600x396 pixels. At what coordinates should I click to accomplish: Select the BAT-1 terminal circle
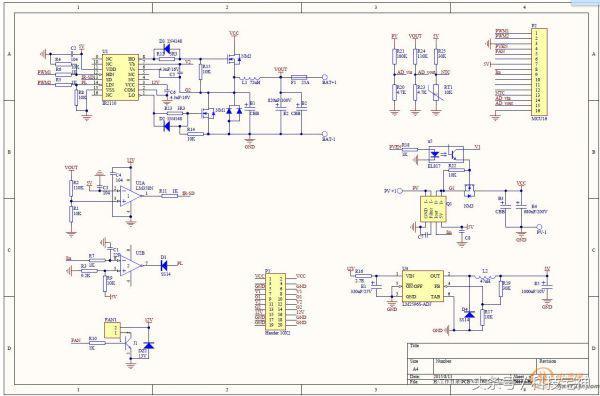tap(325, 134)
